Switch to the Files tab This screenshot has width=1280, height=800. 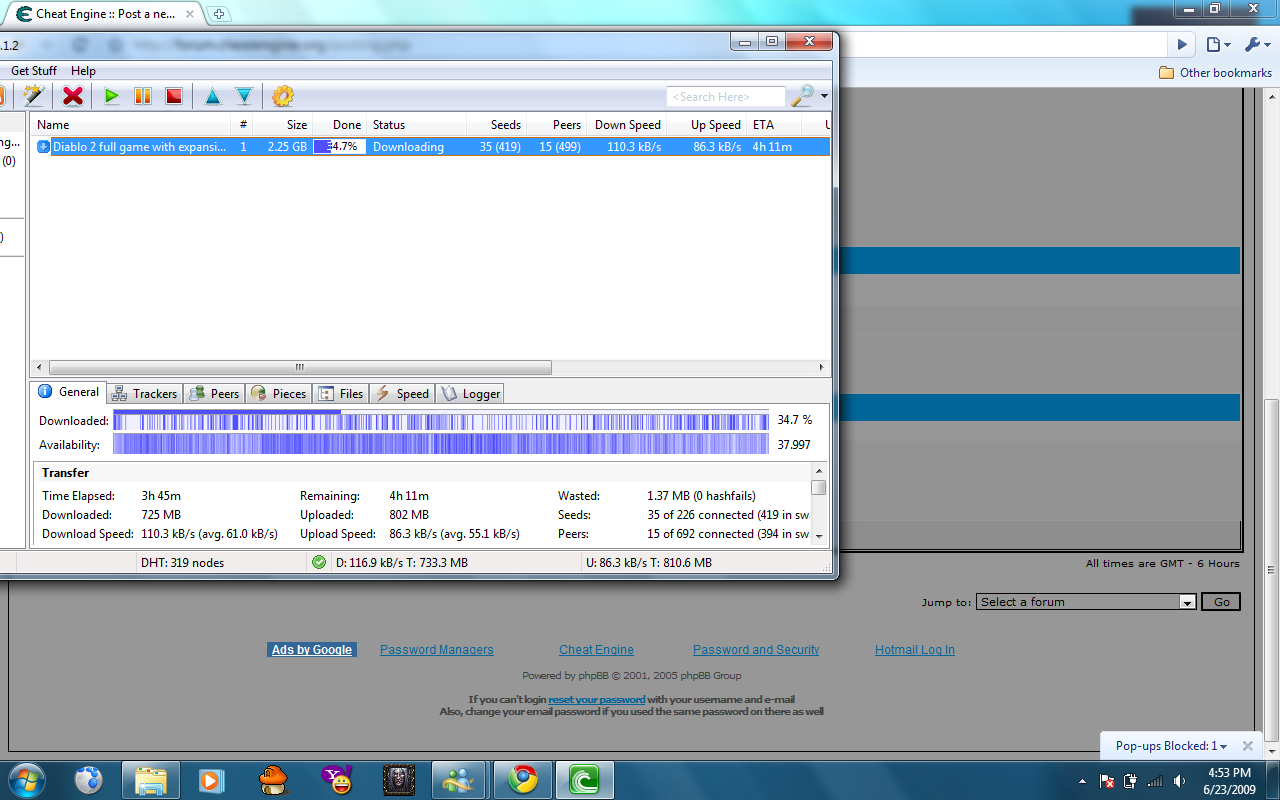pyautogui.click(x=340, y=393)
